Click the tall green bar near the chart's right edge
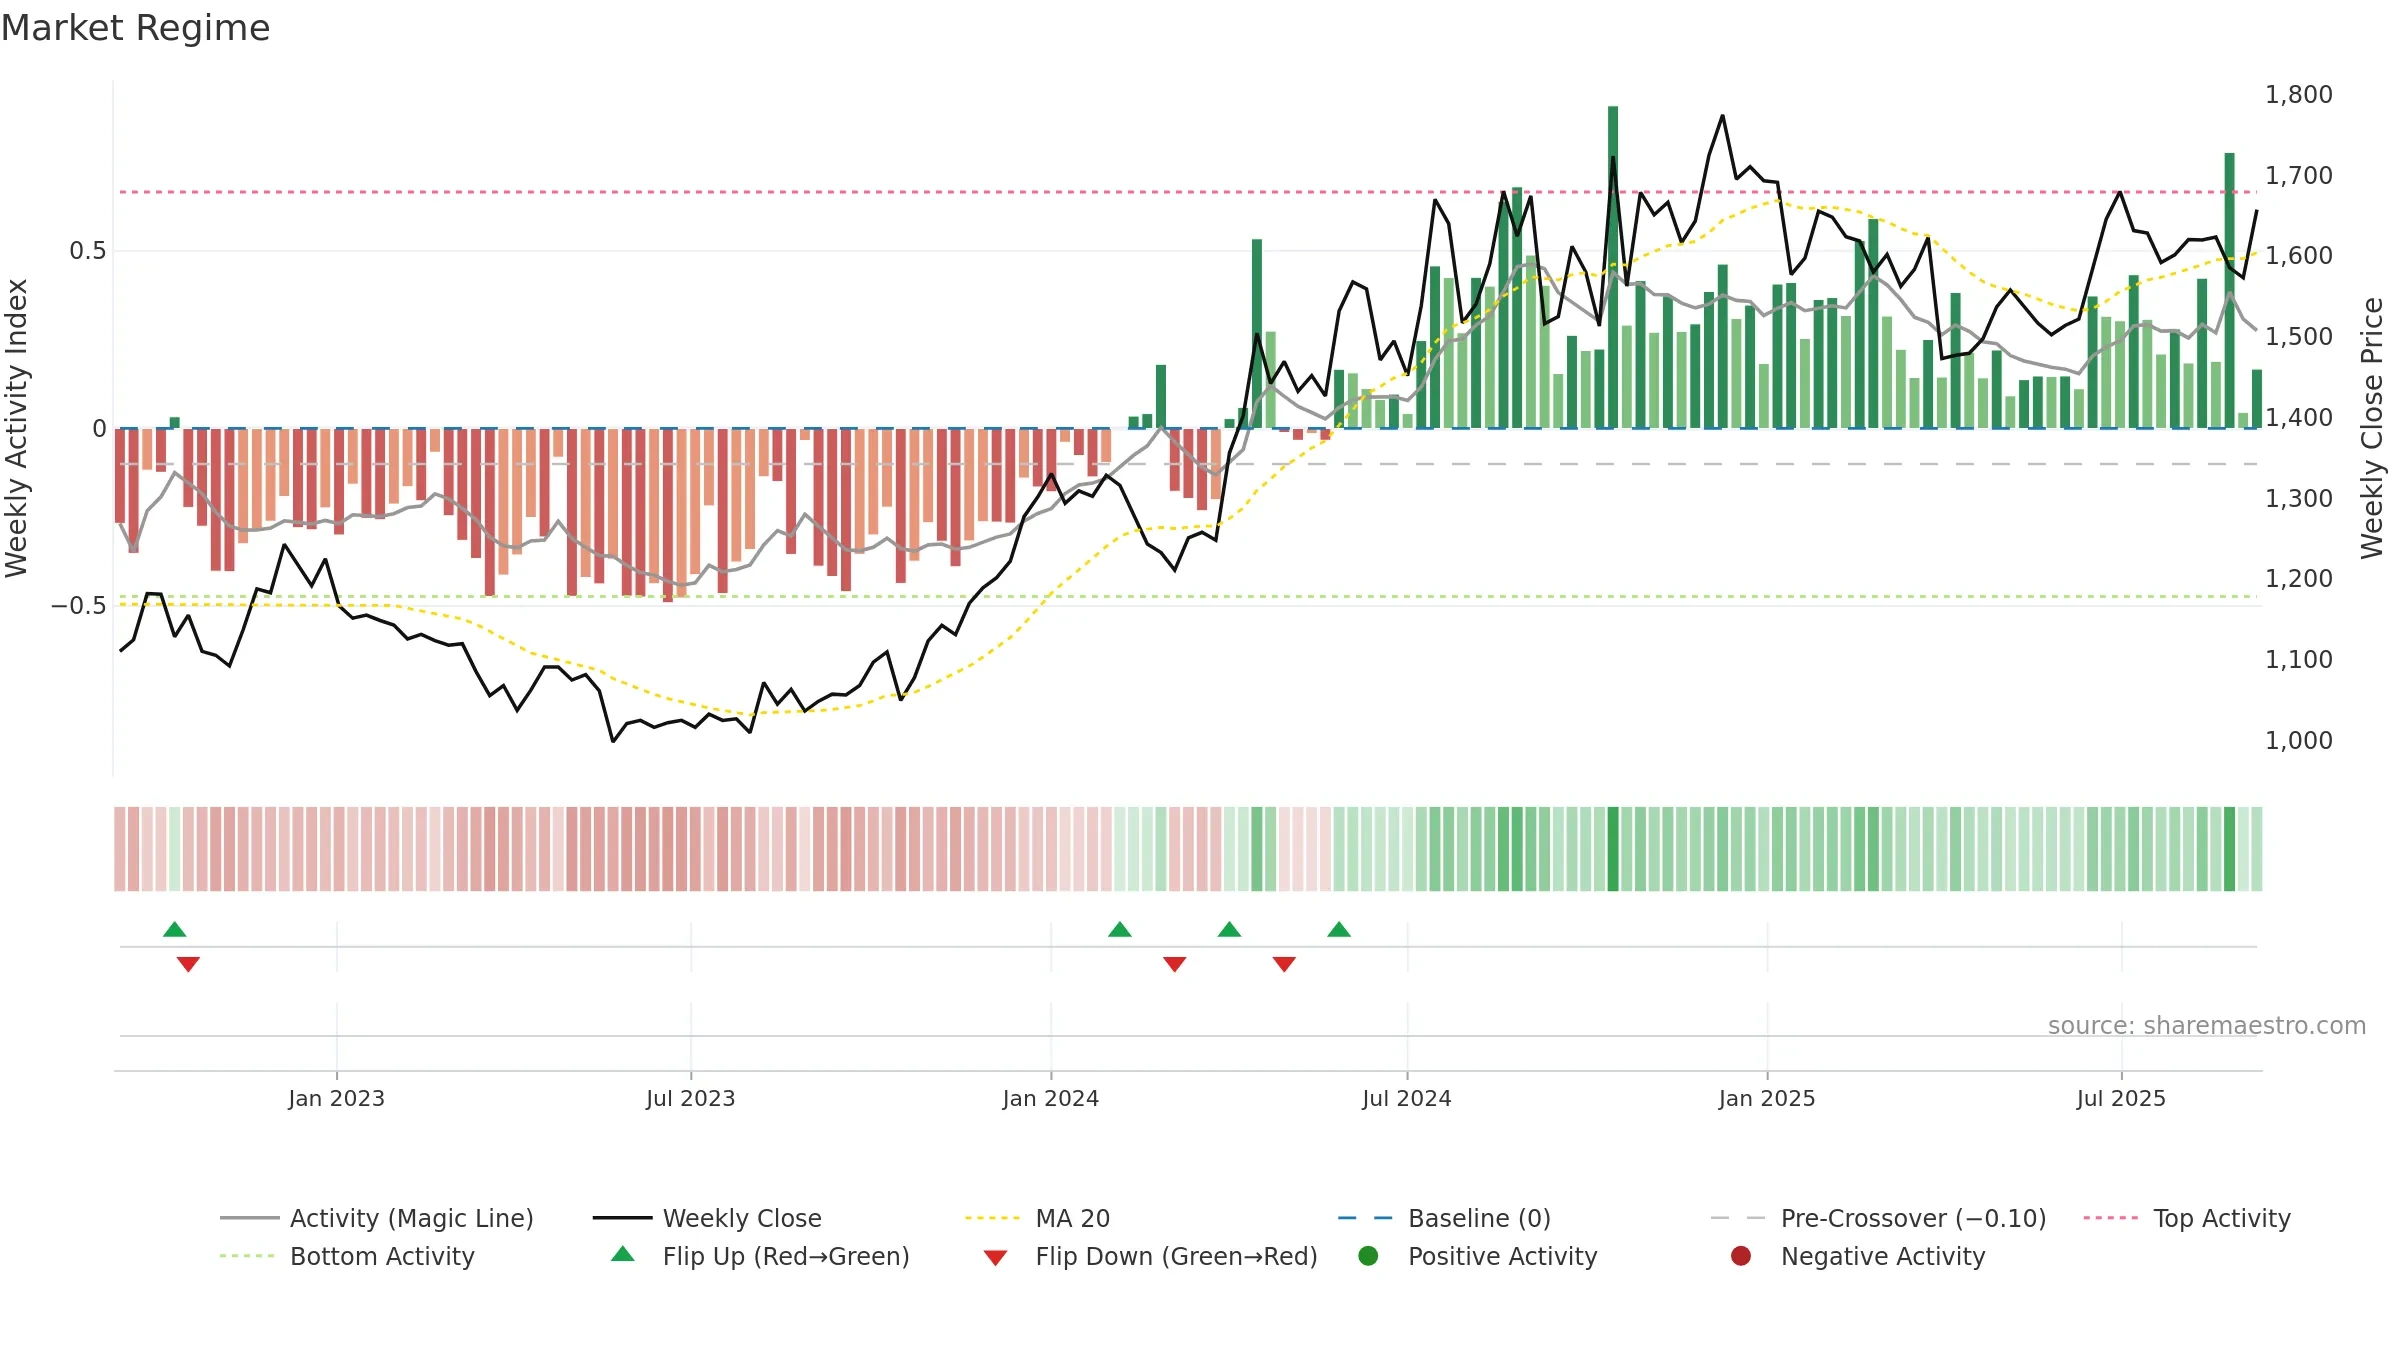Screen dimensions: 2400x1350 coord(2229,290)
